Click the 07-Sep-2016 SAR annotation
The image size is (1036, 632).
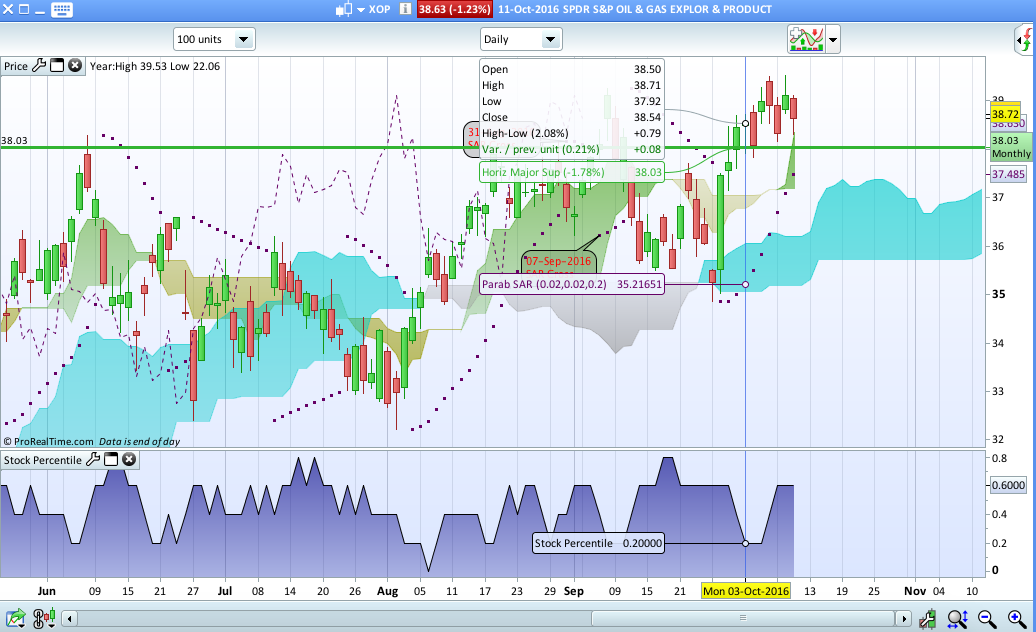click(559, 263)
